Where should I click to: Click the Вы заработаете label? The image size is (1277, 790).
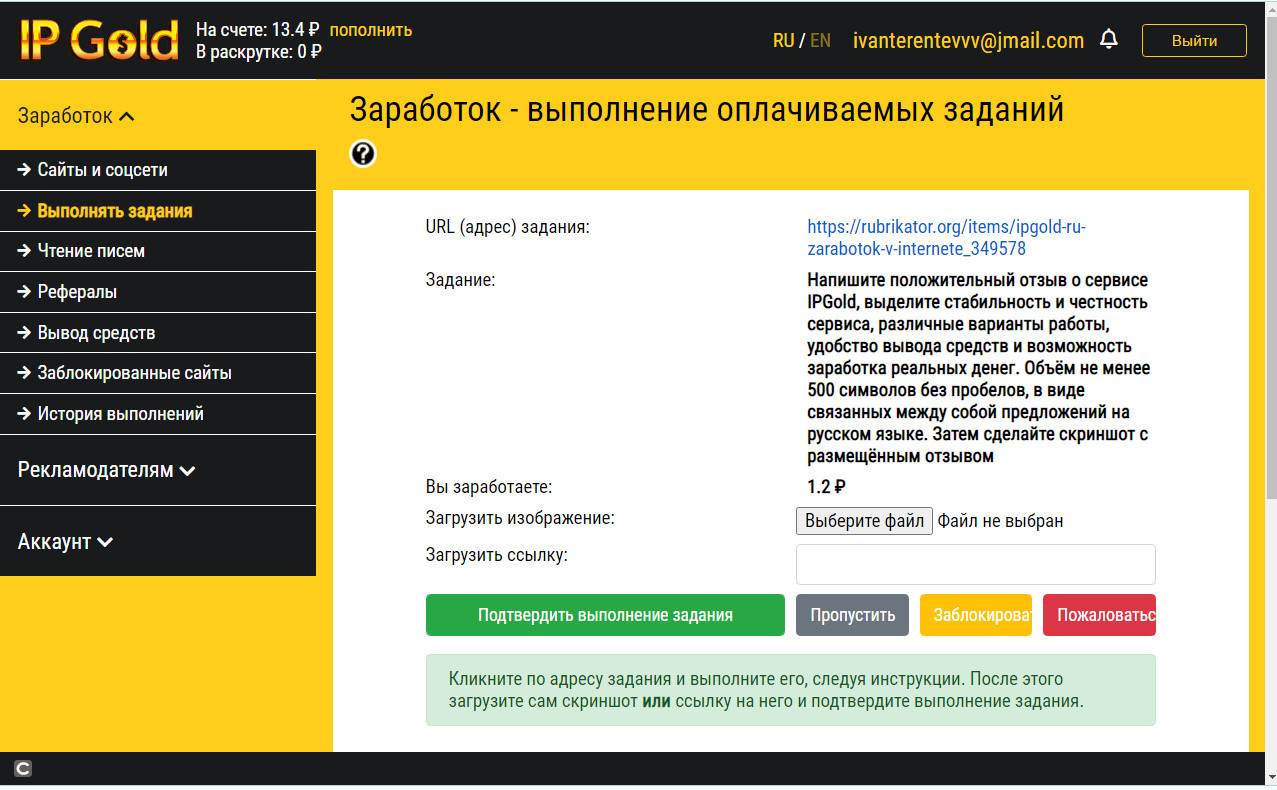[x=489, y=487]
